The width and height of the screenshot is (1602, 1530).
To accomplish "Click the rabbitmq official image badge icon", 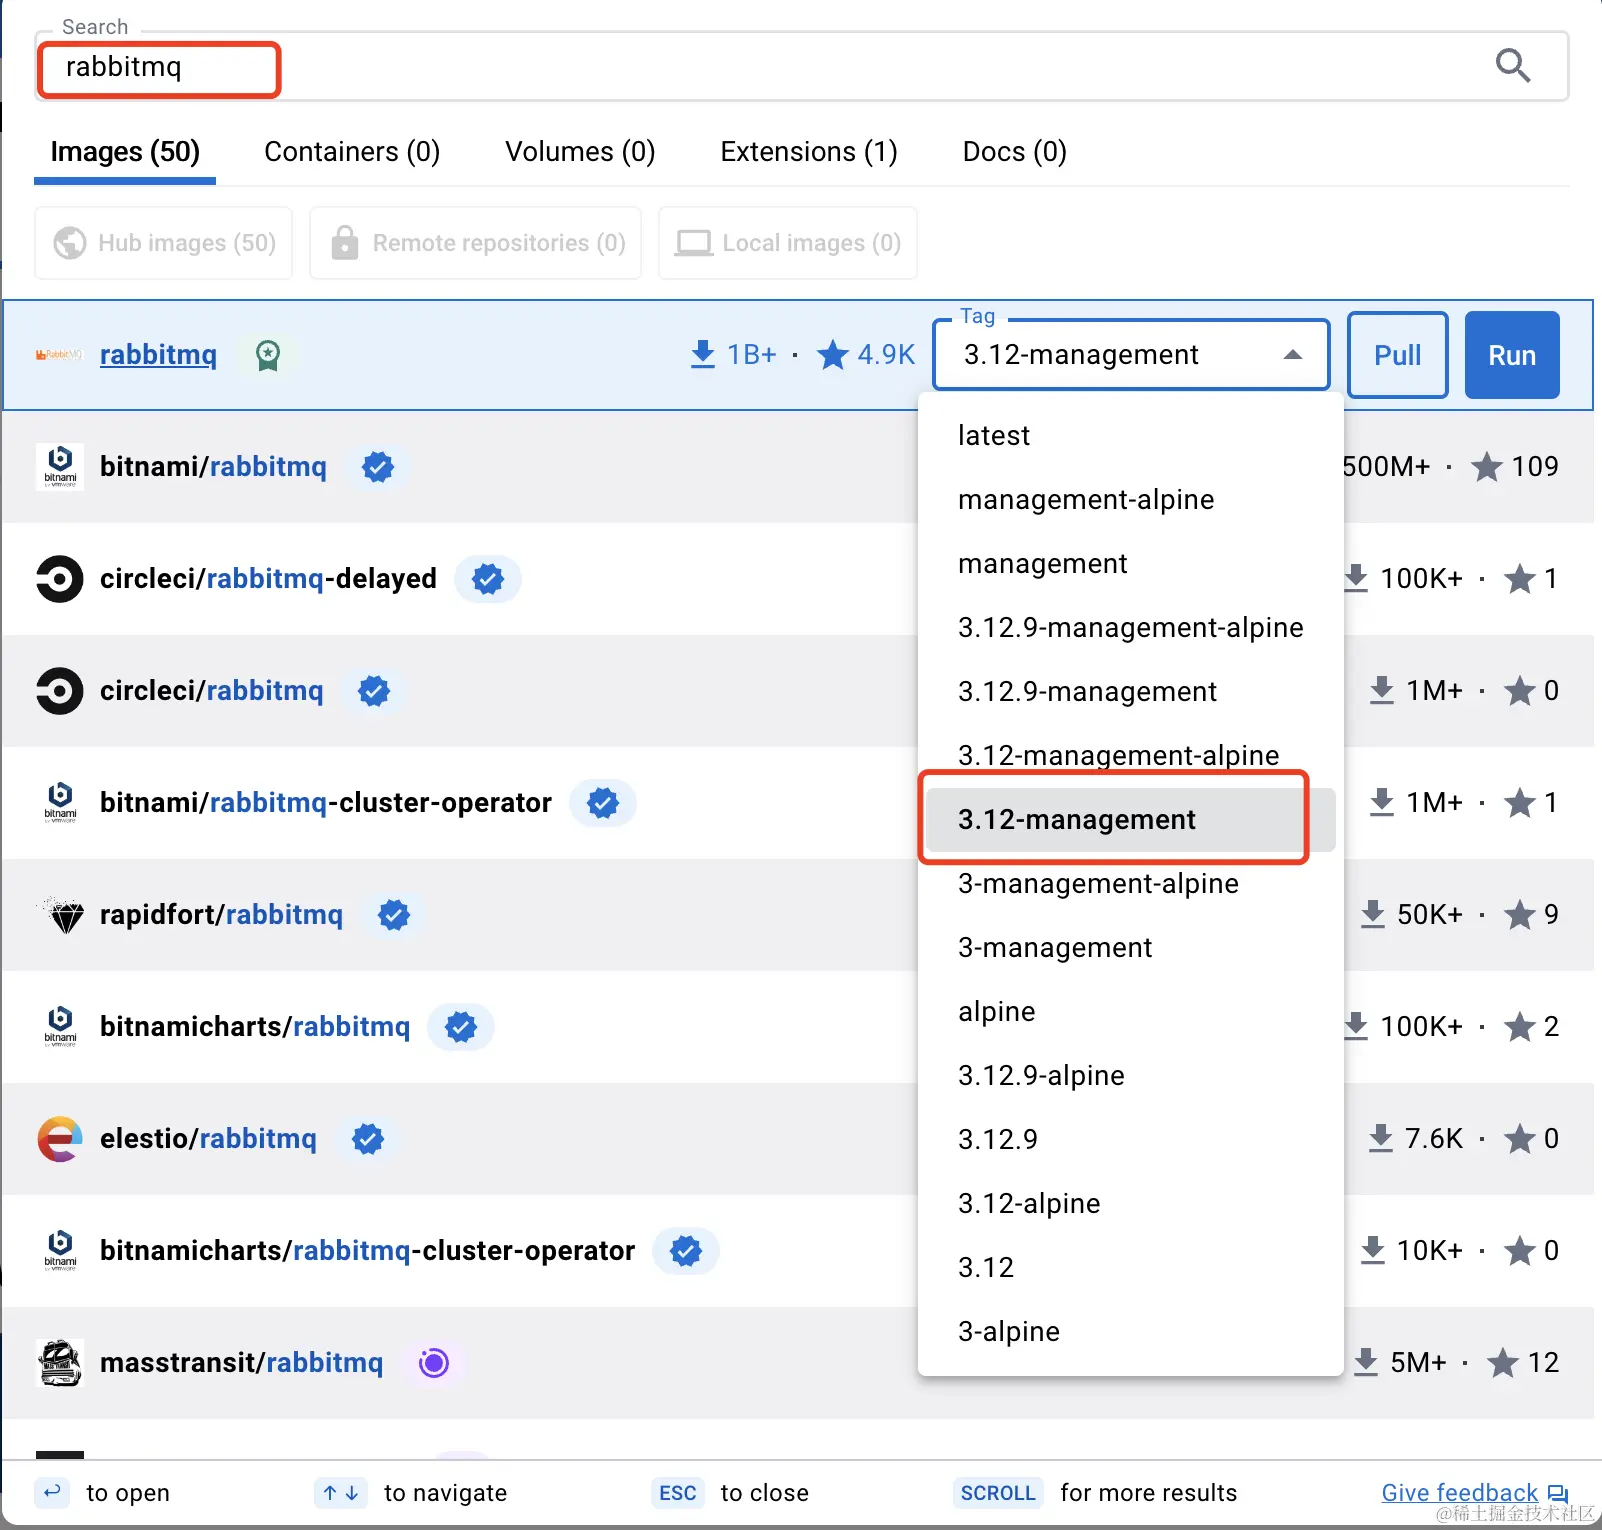I will pyautogui.click(x=268, y=355).
